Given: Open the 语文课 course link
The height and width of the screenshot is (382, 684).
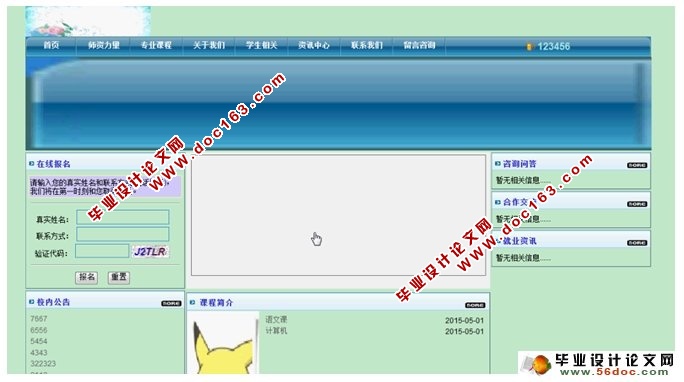Looking at the screenshot, I should pos(276,320).
